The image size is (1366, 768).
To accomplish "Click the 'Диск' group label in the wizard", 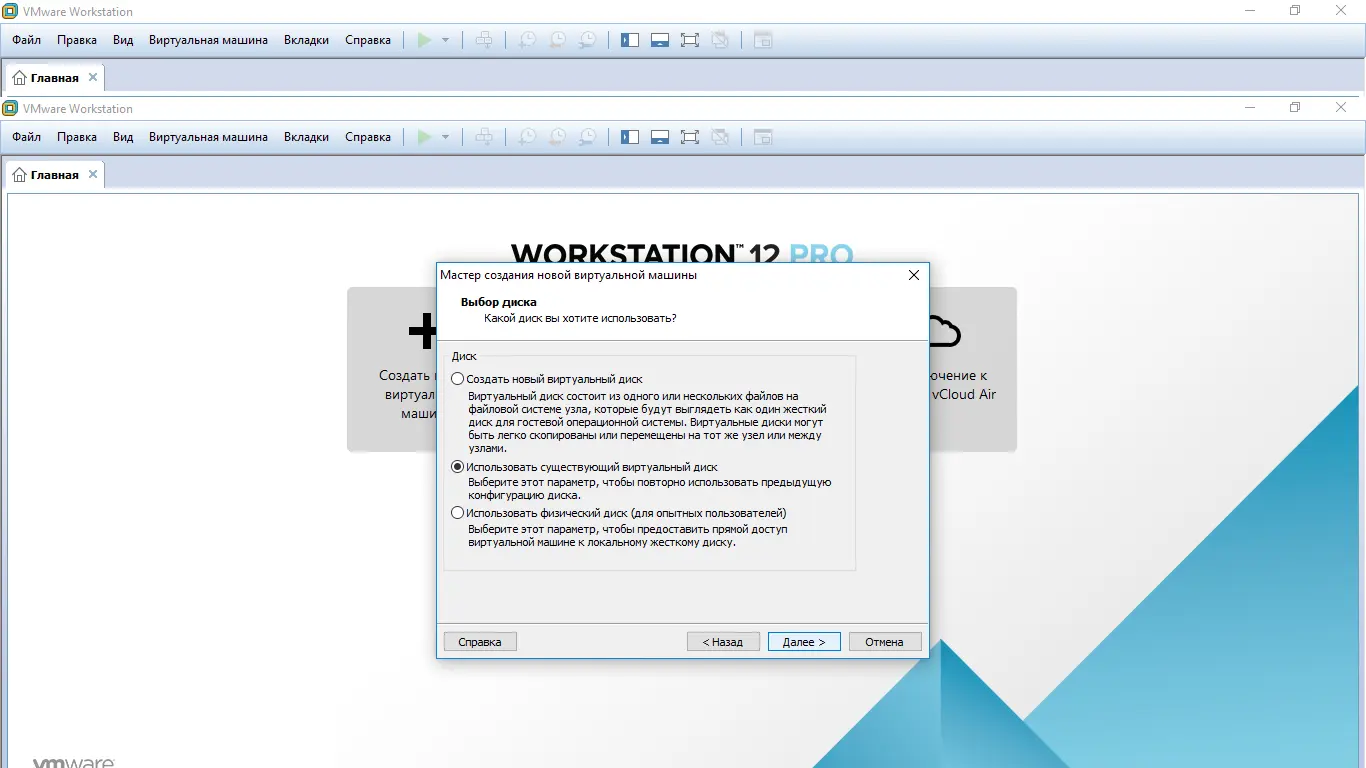I will [x=464, y=356].
